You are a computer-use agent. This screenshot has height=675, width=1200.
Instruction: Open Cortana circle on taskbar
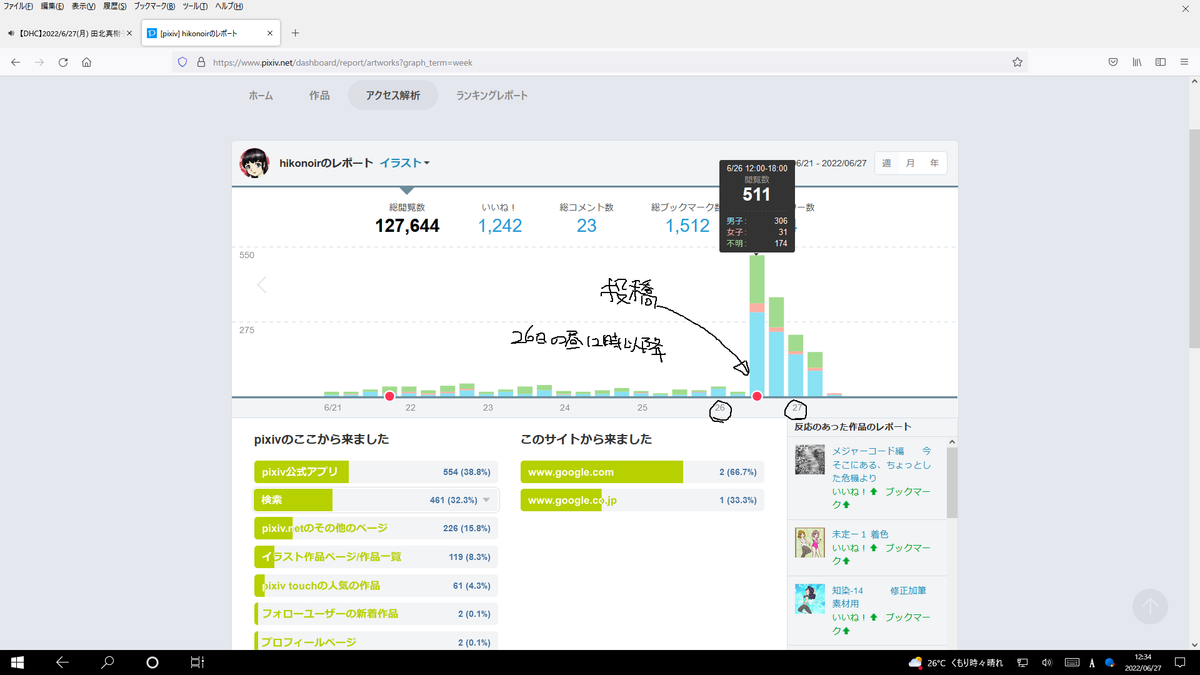[x=153, y=662]
